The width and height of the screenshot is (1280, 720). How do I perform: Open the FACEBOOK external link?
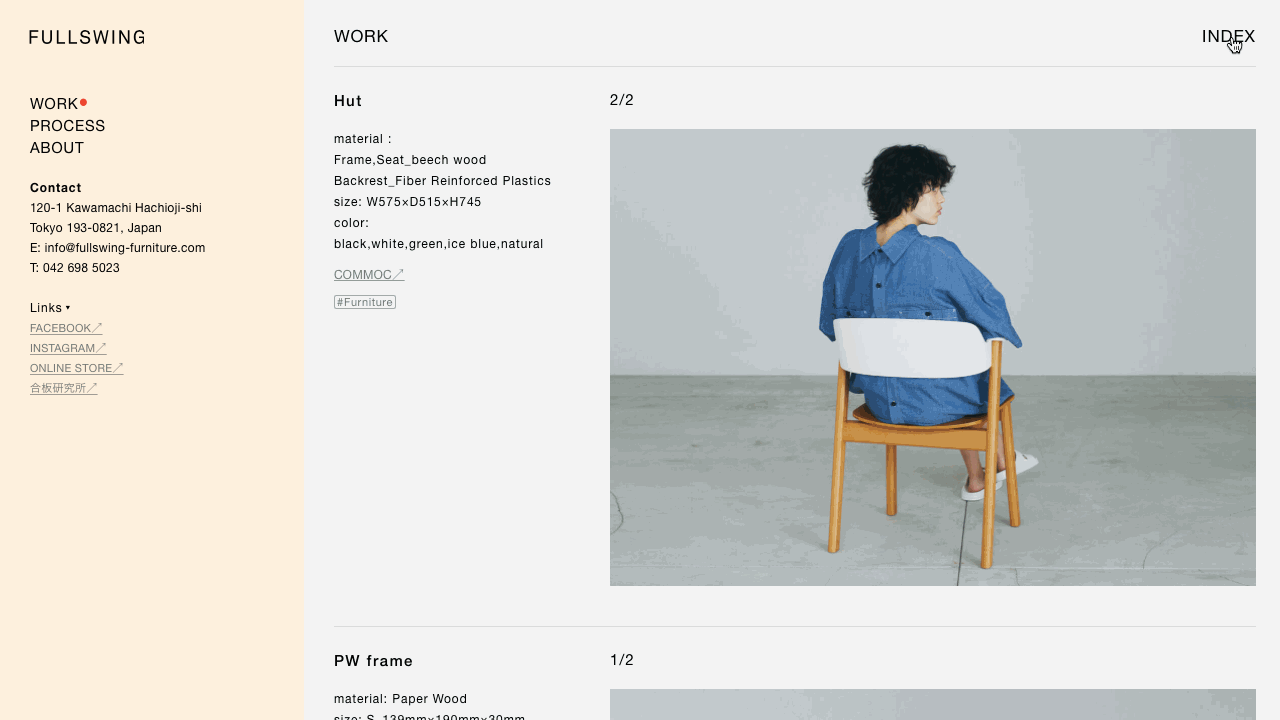coord(66,328)
